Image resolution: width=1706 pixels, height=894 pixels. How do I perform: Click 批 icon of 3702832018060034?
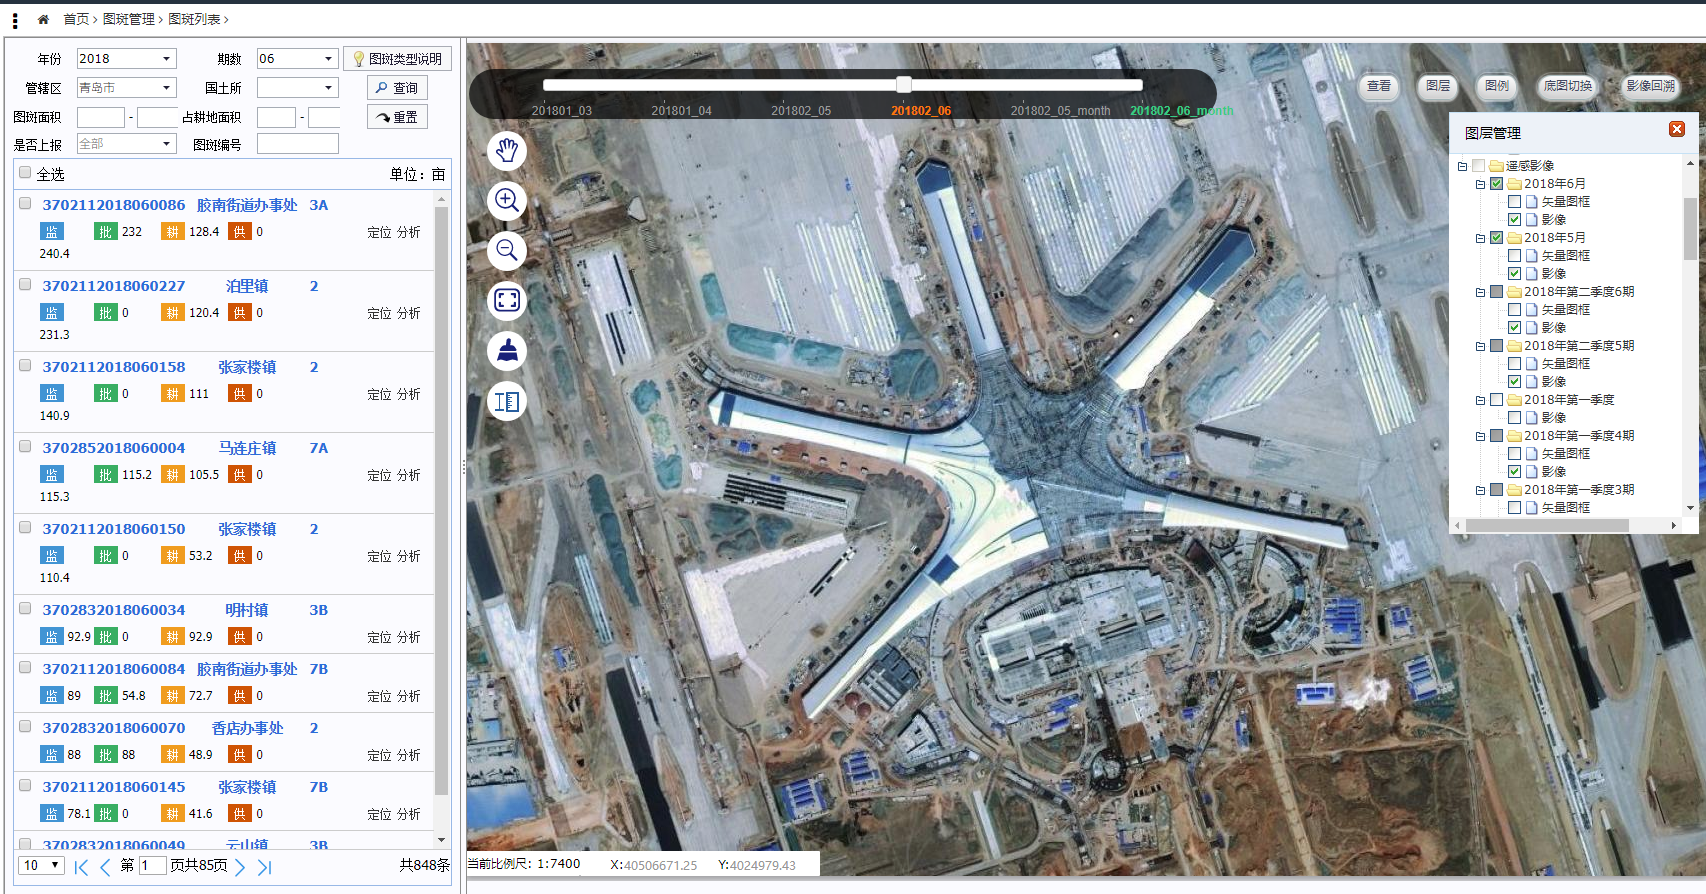[x=106, y=636]
